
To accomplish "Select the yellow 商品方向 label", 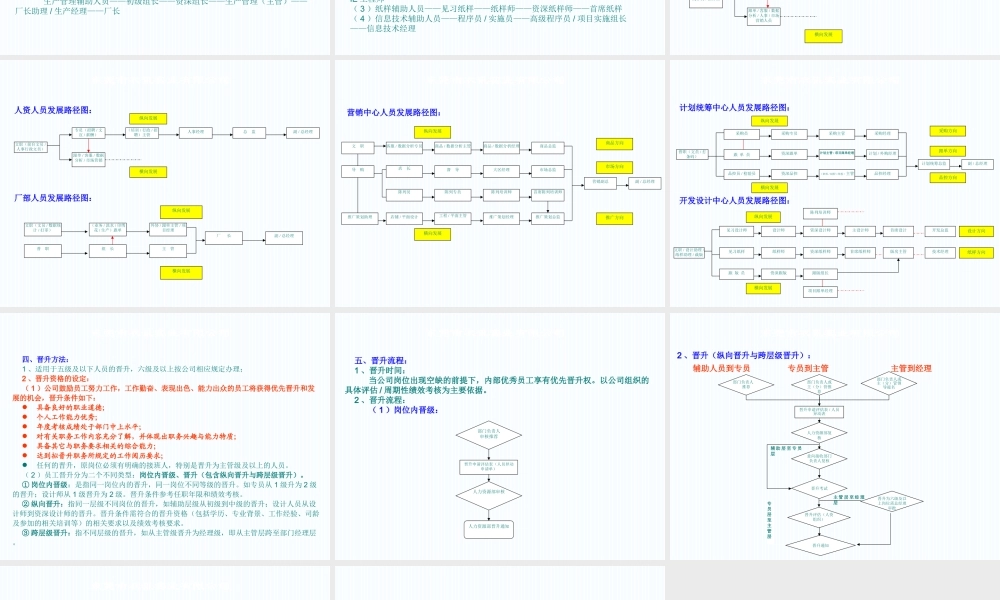I will click(614, 144).
